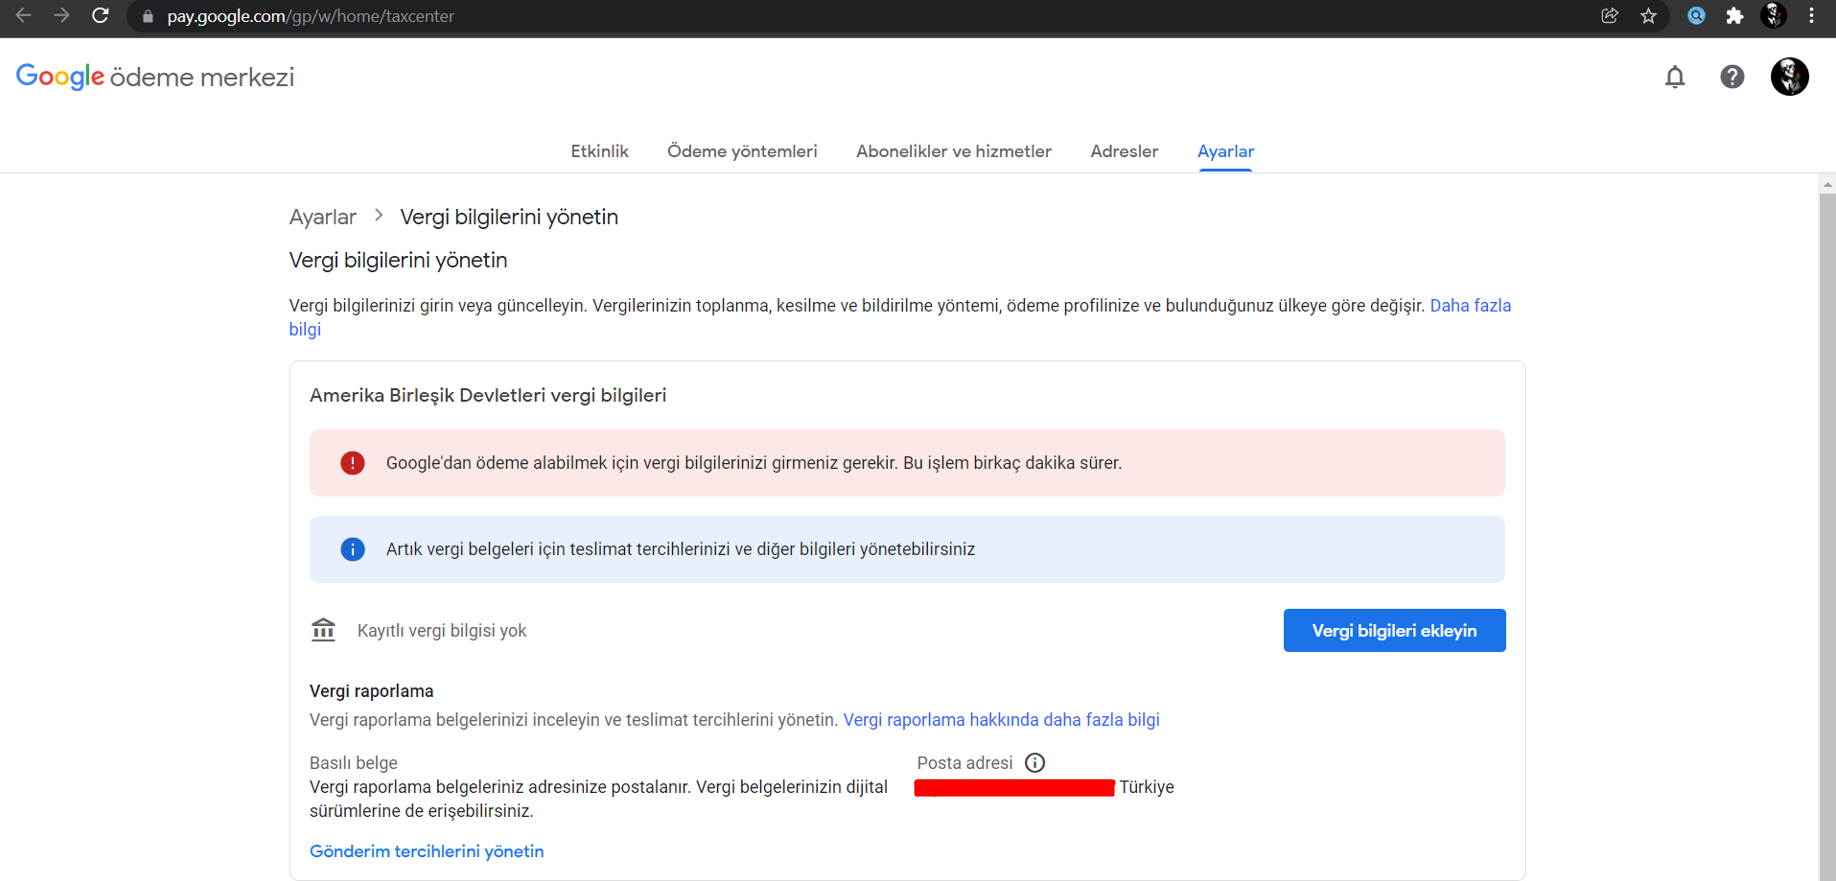Open the Chrome three-dot menu

point(1811,16)
